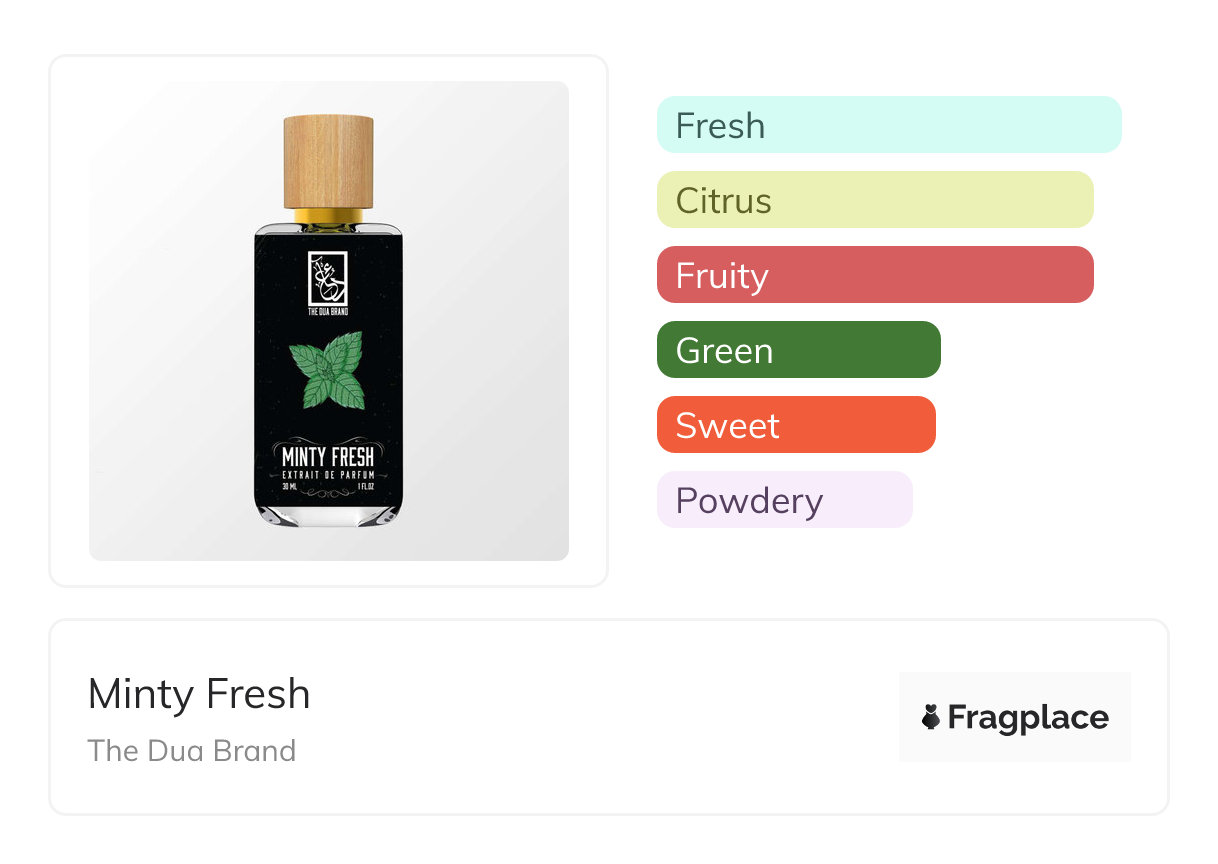
Task: Click the 1 FL.OZ text on label
Action: point(368,487)
